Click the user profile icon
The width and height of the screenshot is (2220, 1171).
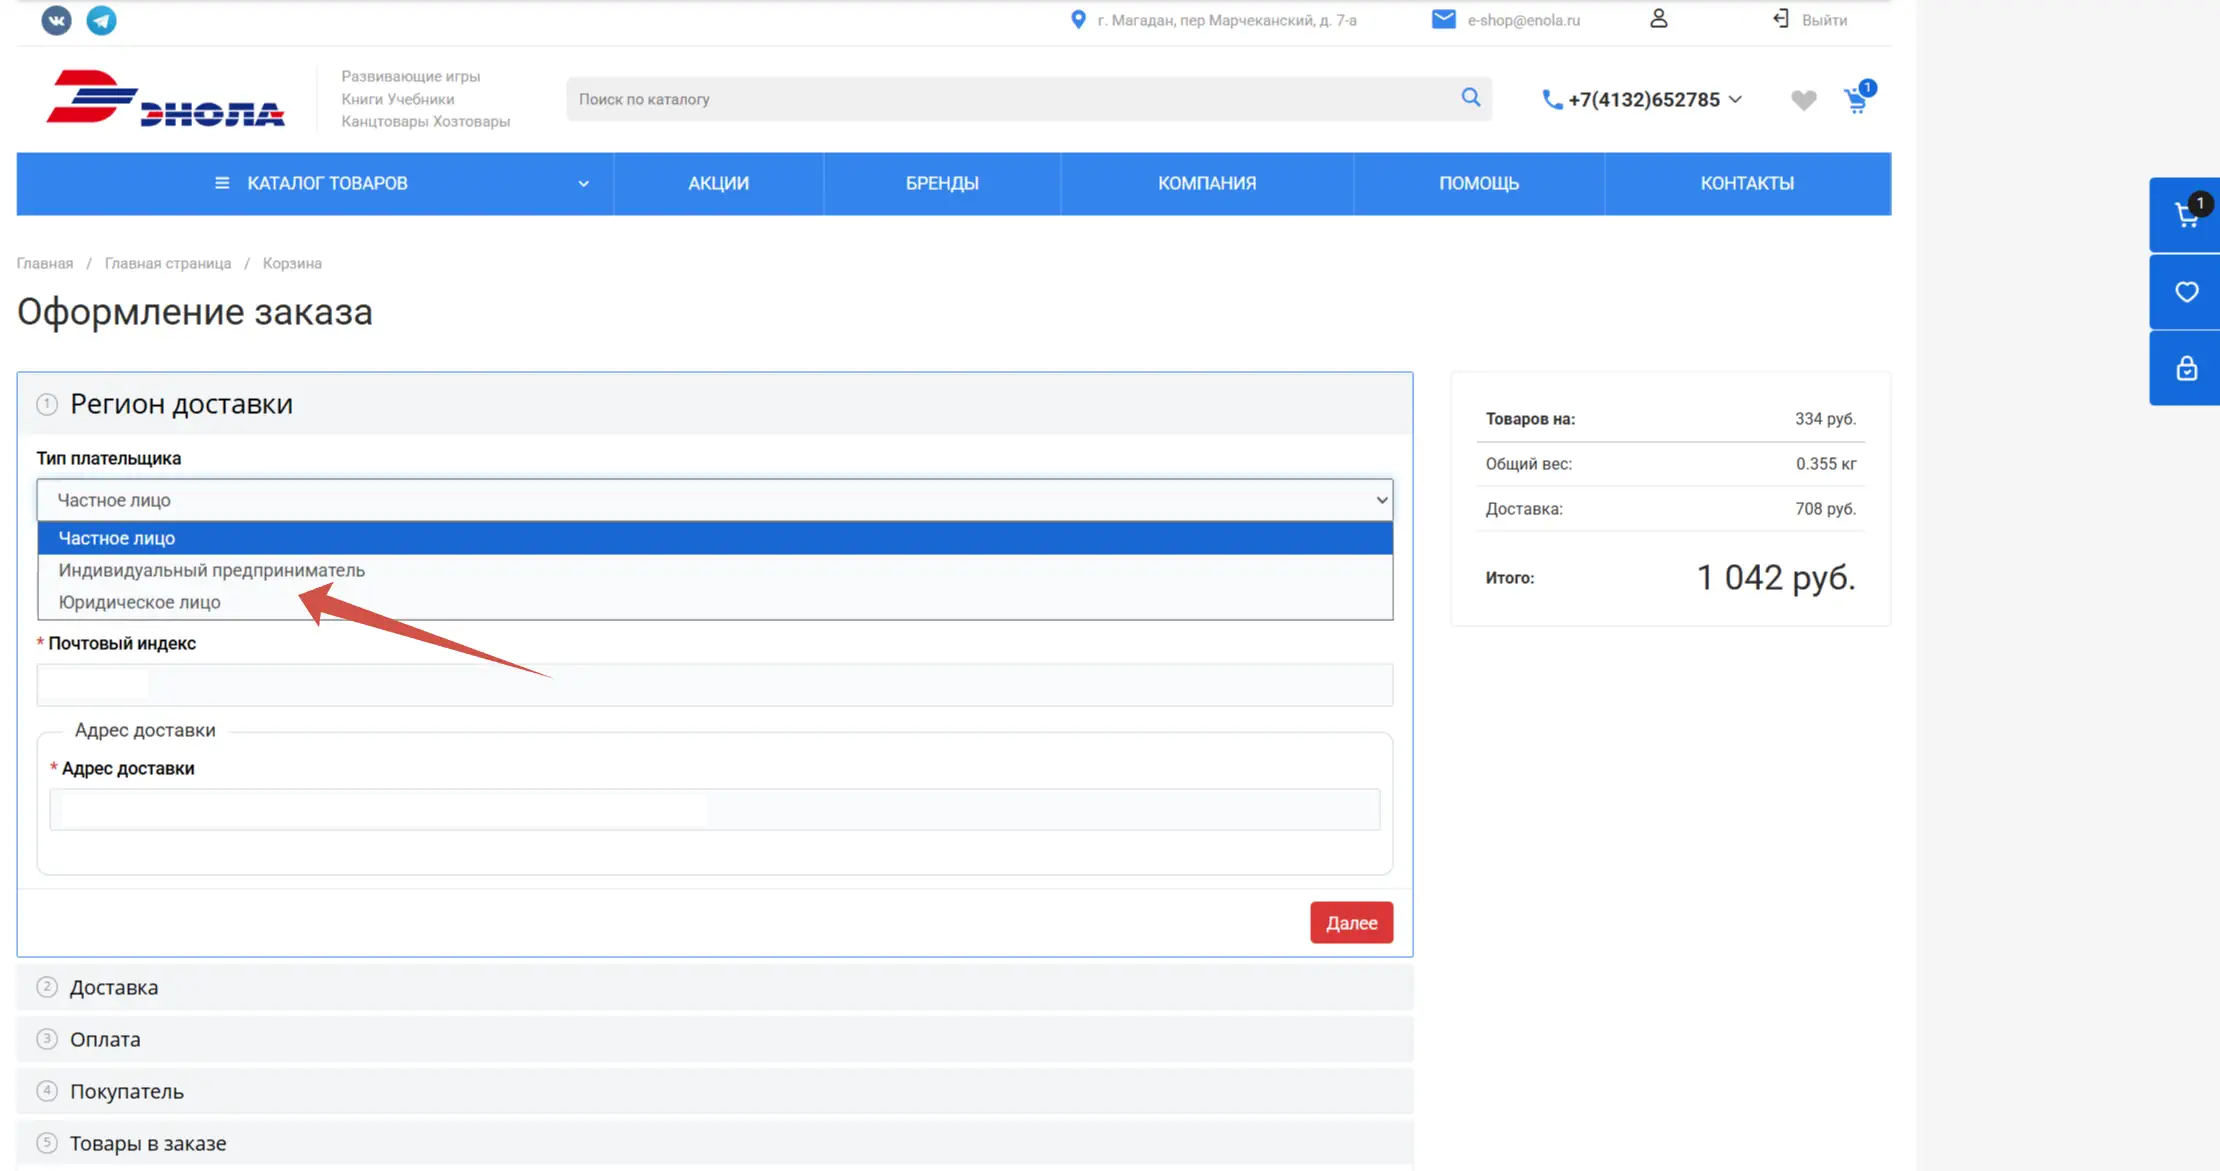point(1658,19)
